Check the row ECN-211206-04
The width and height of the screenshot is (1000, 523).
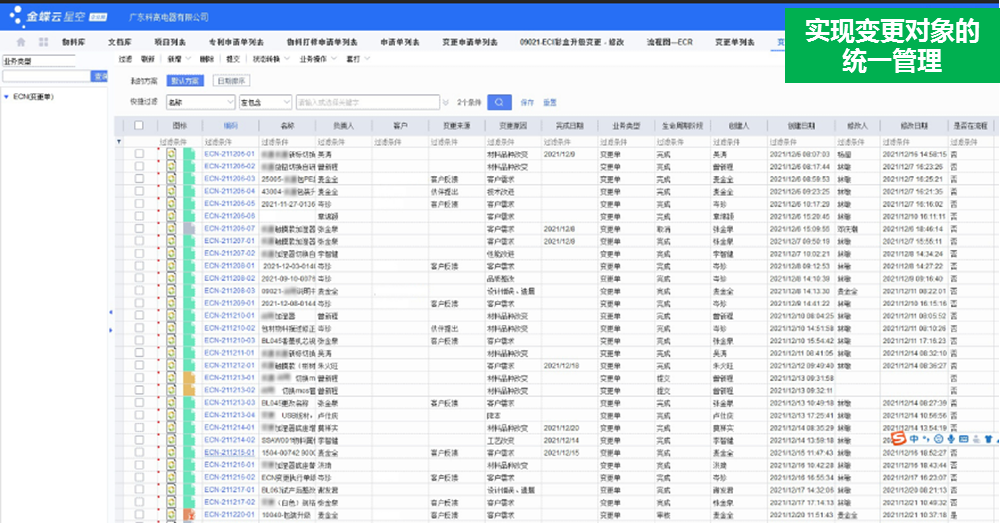(139, 191)
